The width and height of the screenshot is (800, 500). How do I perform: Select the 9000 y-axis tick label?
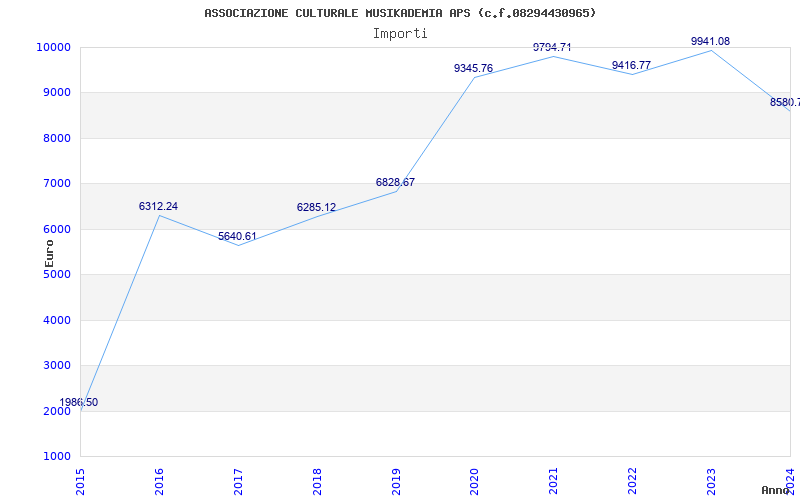point(56,93)
